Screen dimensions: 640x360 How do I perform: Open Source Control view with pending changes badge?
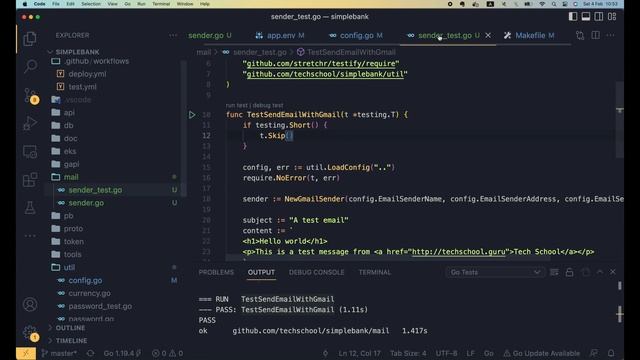tap(30, 96)
